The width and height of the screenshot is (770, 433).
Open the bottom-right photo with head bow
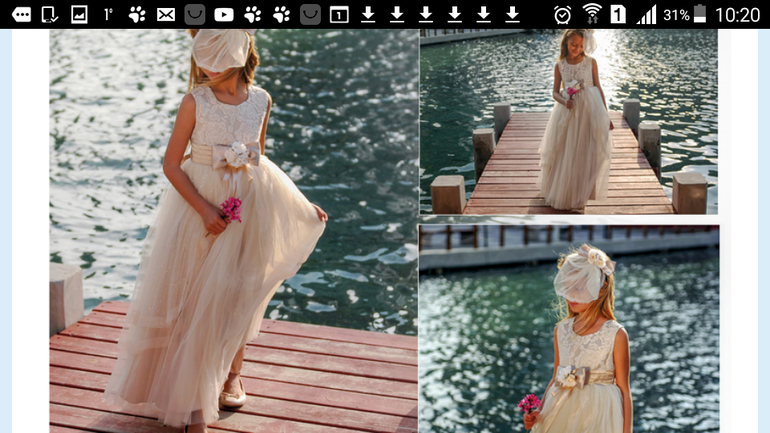click(x=568, y=328)
